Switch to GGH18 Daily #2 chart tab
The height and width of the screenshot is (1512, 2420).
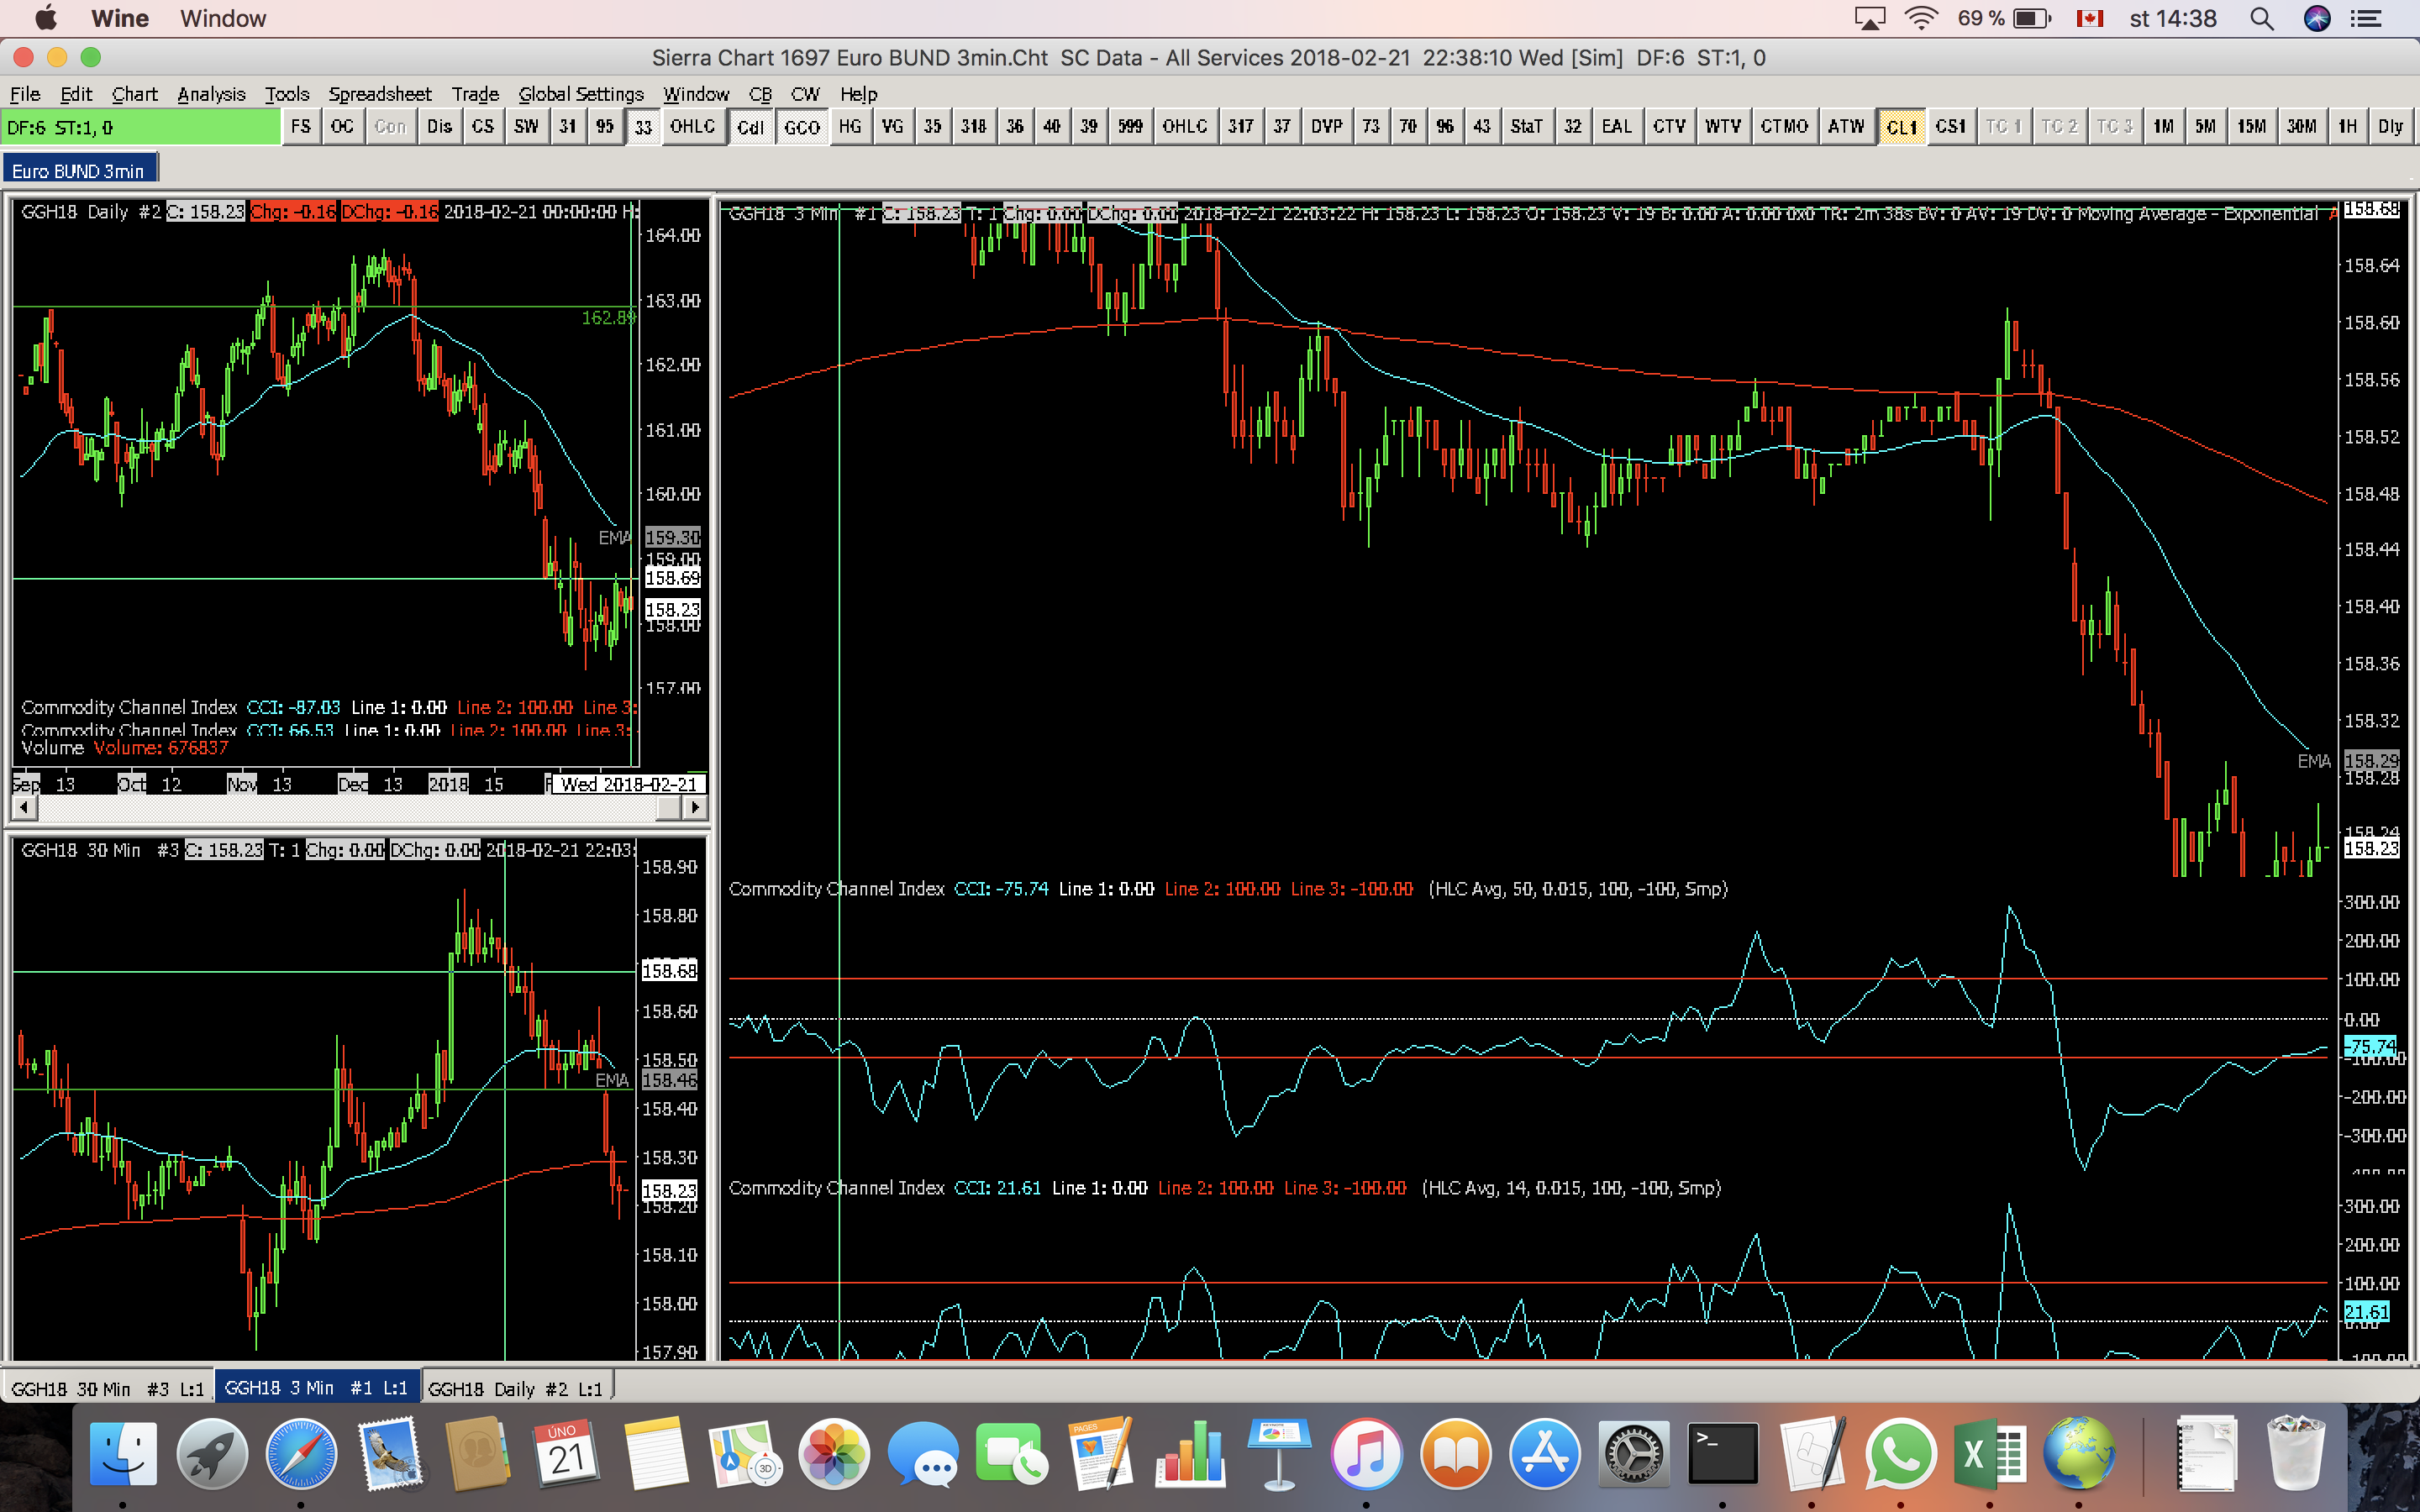515,1389
